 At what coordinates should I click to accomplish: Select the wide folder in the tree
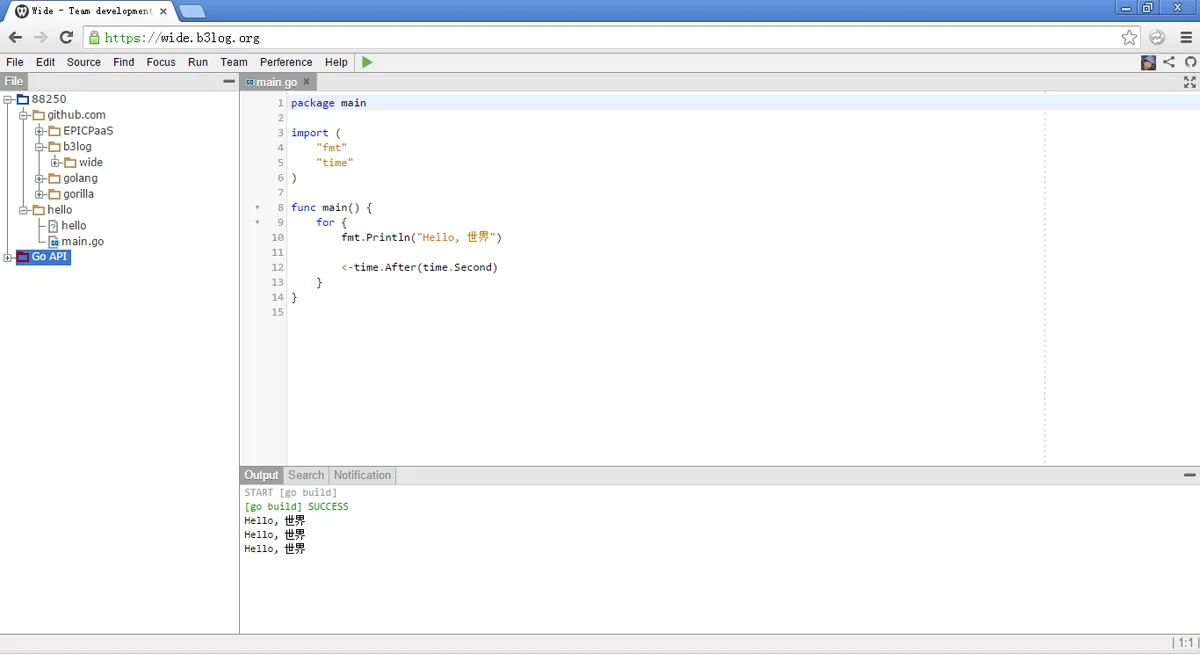(91, 162)
